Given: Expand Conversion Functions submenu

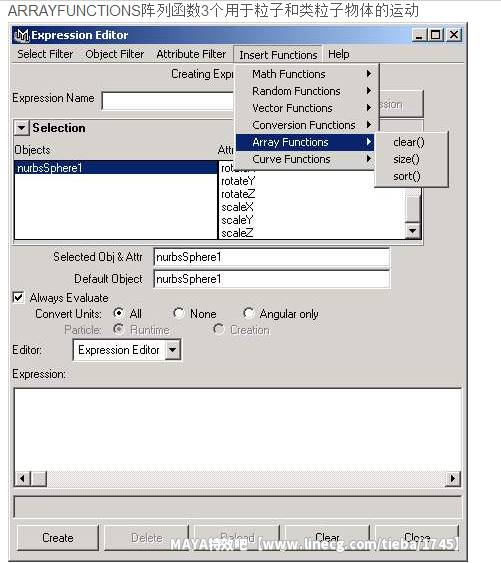Looking at the screenshot, I should 305,125.
